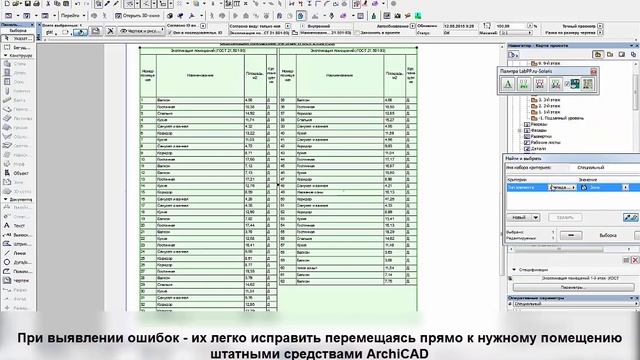Toggle the small checkbox in LabPP palette
The image size is (640, 360).
point(567,84)
